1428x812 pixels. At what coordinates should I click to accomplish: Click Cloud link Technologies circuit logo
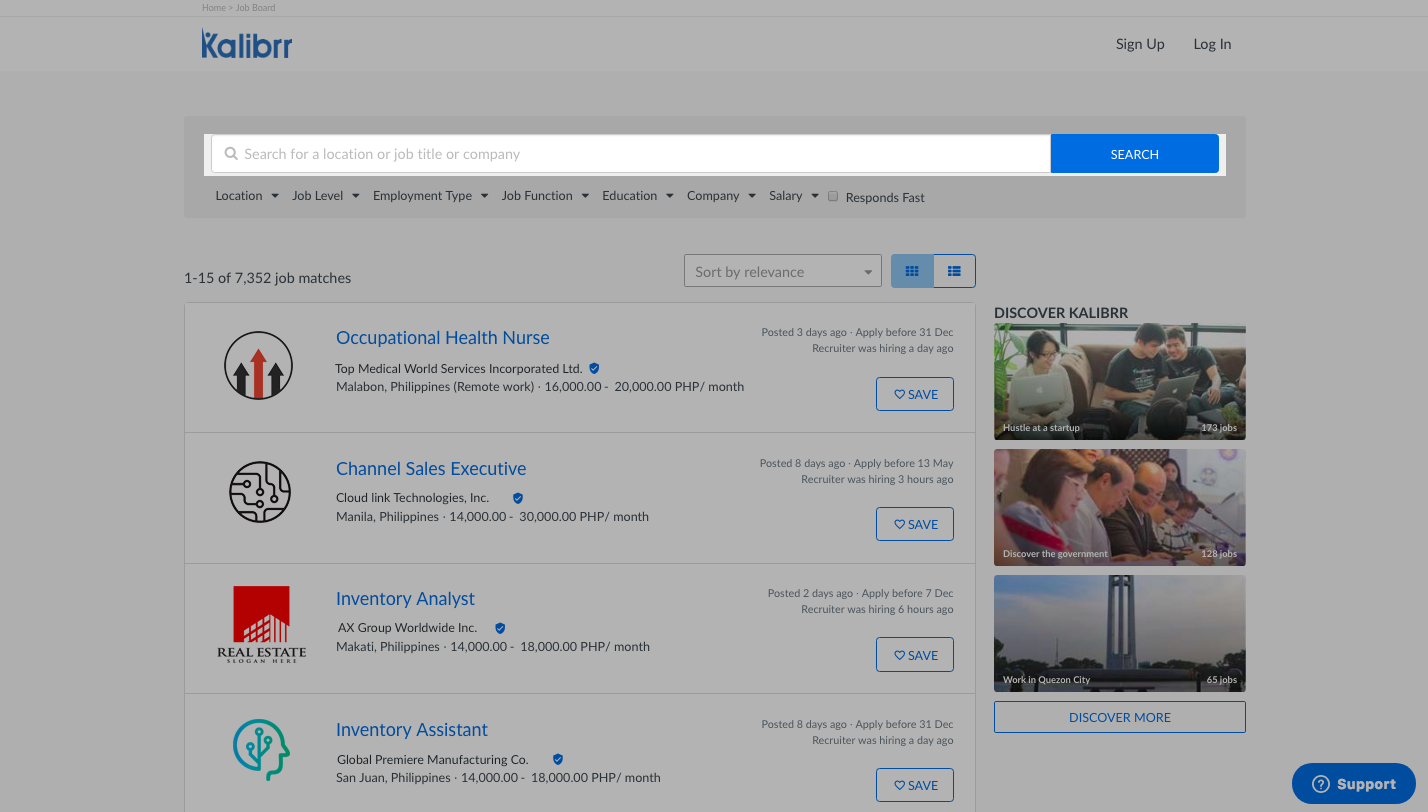tap(260, 492)
